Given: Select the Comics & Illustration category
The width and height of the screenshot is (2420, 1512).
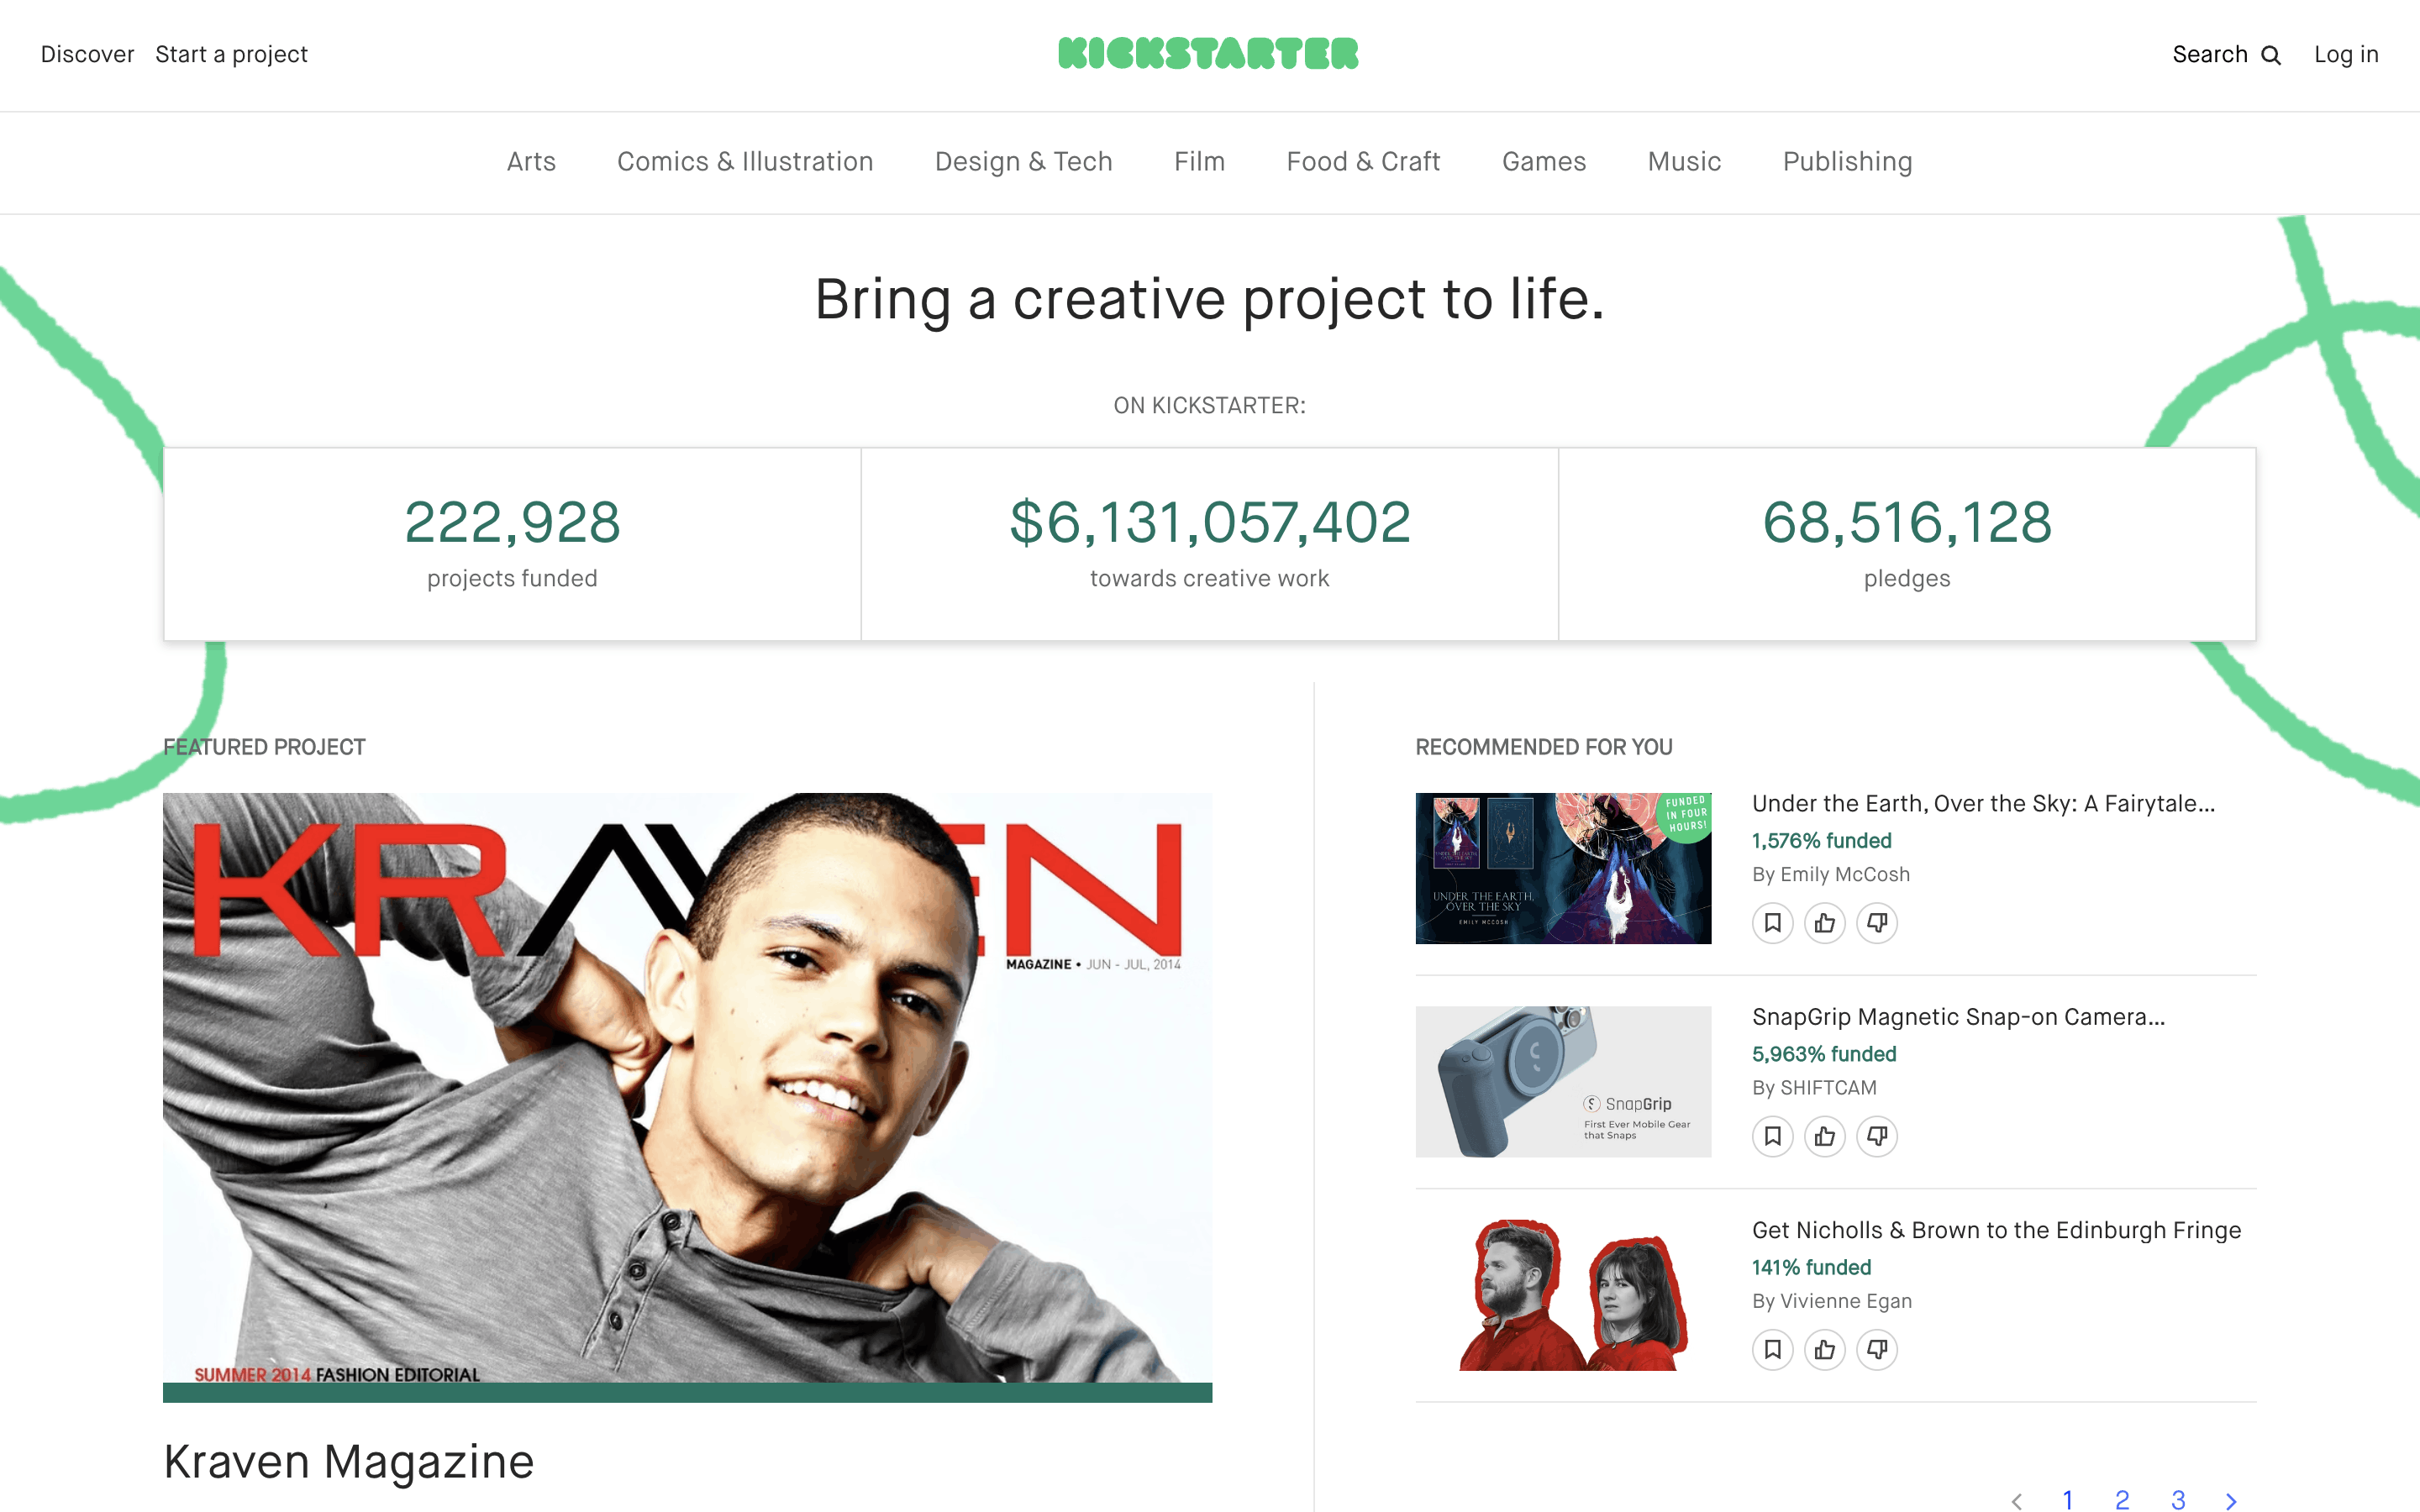Looking at the screenshot, I should tap(745, 161).
